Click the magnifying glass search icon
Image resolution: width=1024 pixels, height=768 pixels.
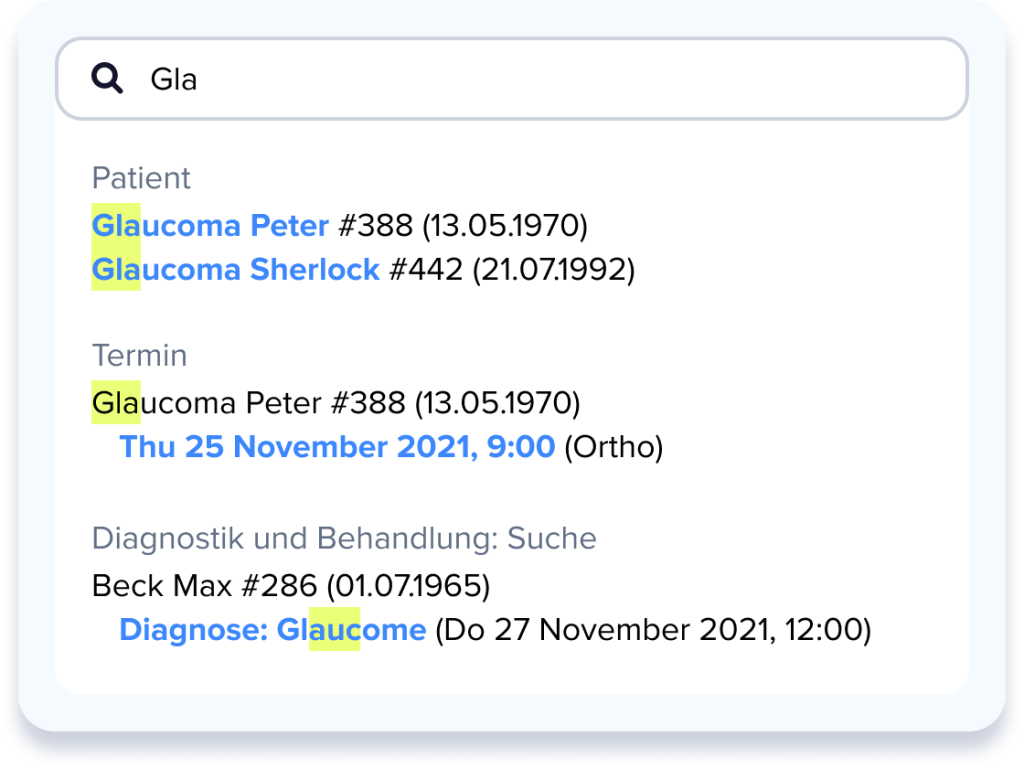107,78
